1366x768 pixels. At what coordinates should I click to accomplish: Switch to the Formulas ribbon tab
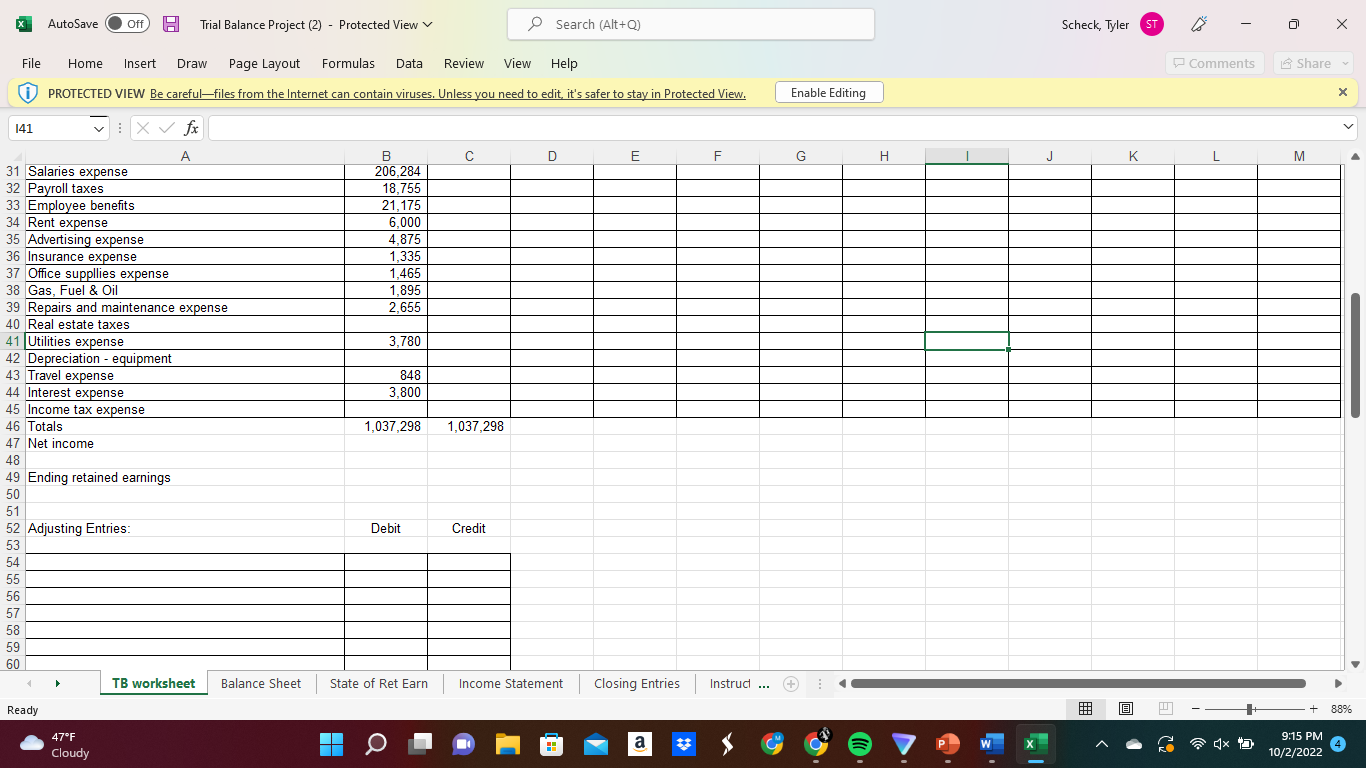pos(347,63)
